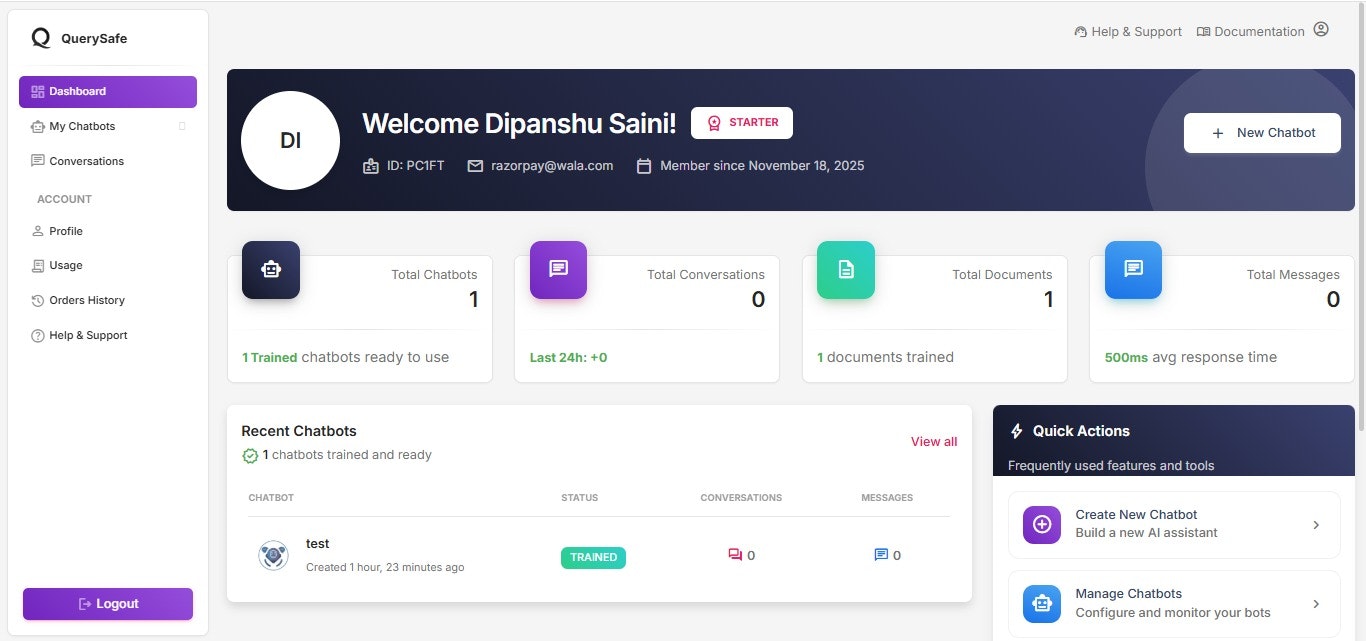This screenshot has width=1366, height=641.
Task: Click the account avatar icon top right
Action: 1321,29
